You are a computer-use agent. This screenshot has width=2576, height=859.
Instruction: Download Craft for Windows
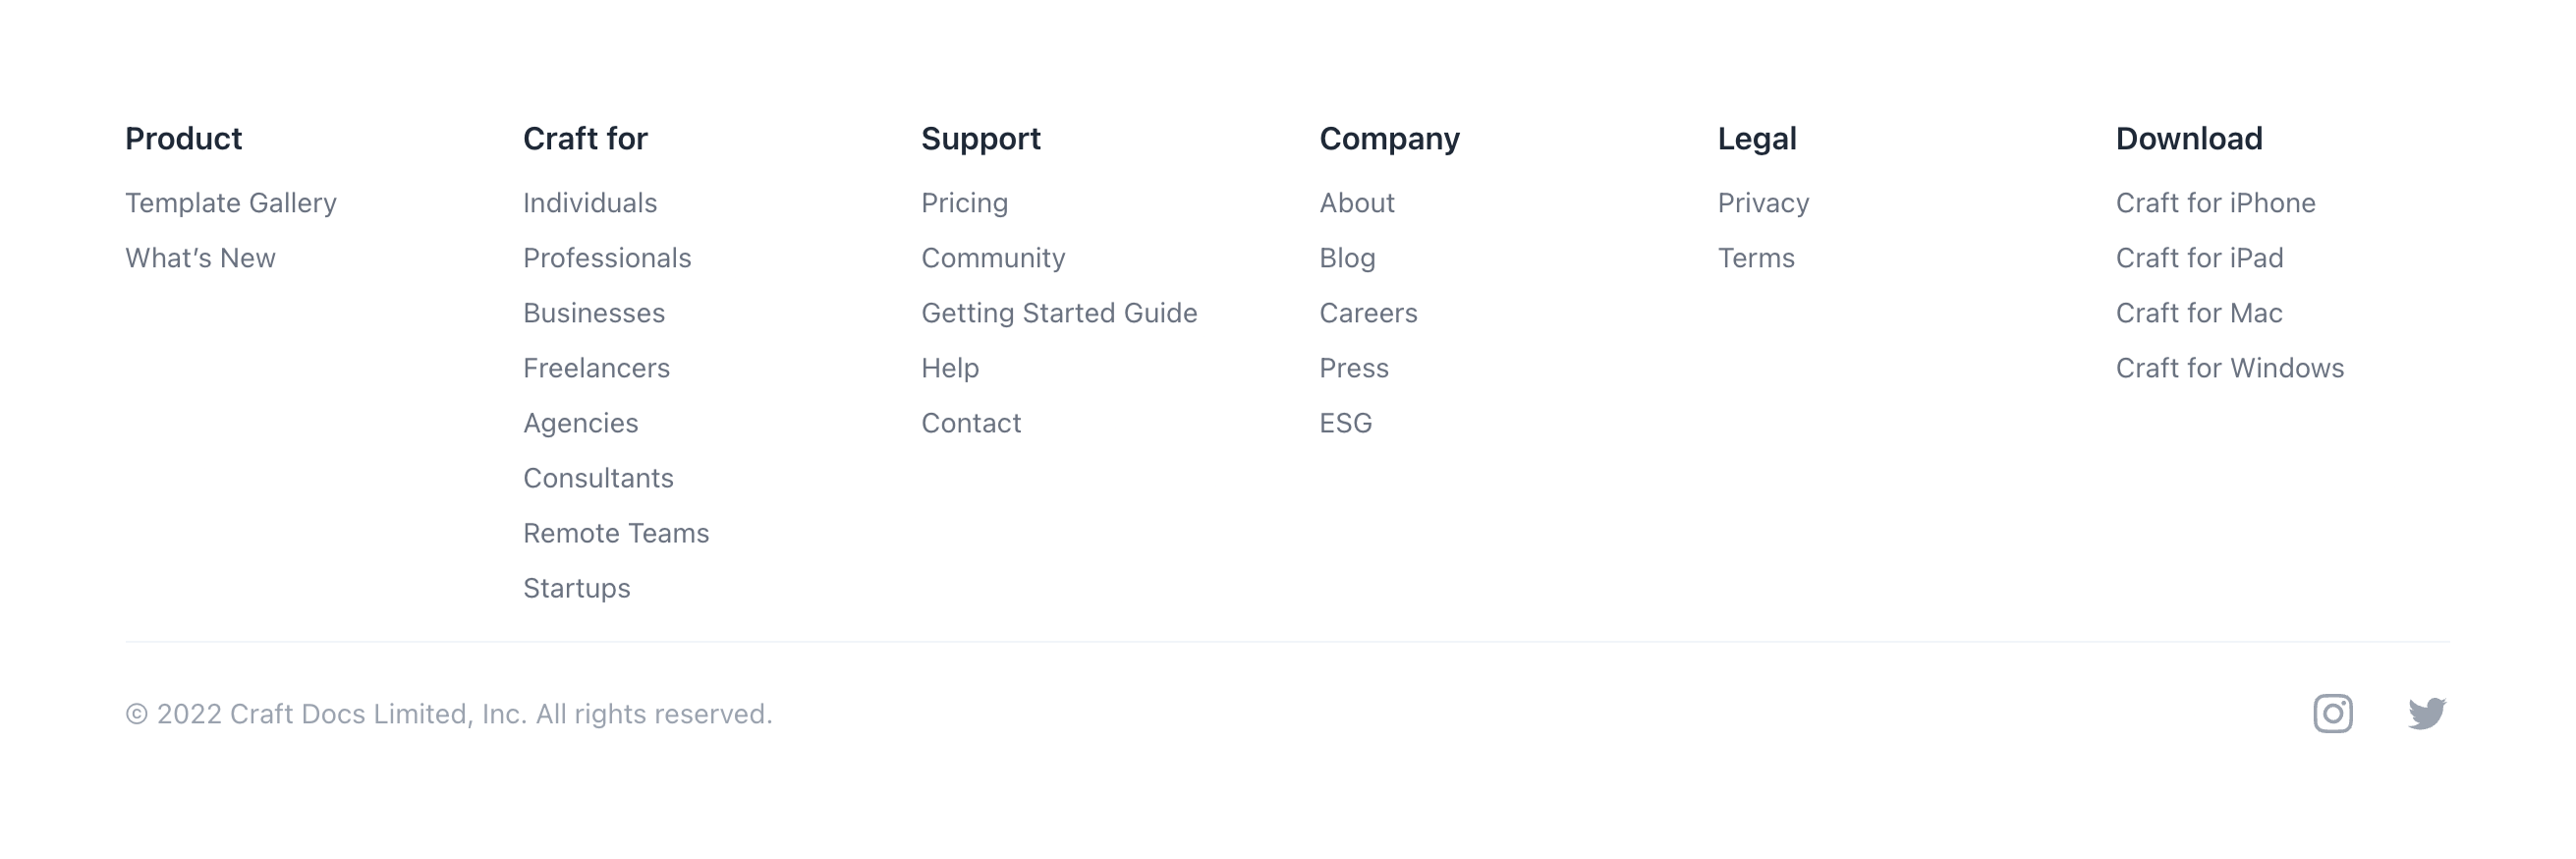[x=2230, y=367]
